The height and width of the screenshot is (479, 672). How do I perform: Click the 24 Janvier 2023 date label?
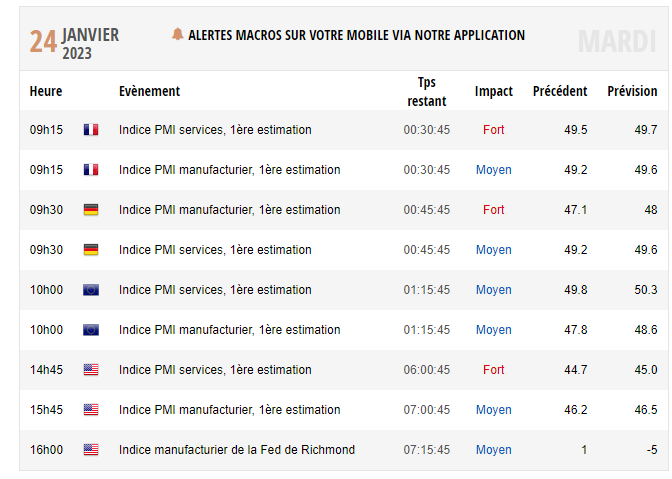pyautogui.click(x=74, y=42)
